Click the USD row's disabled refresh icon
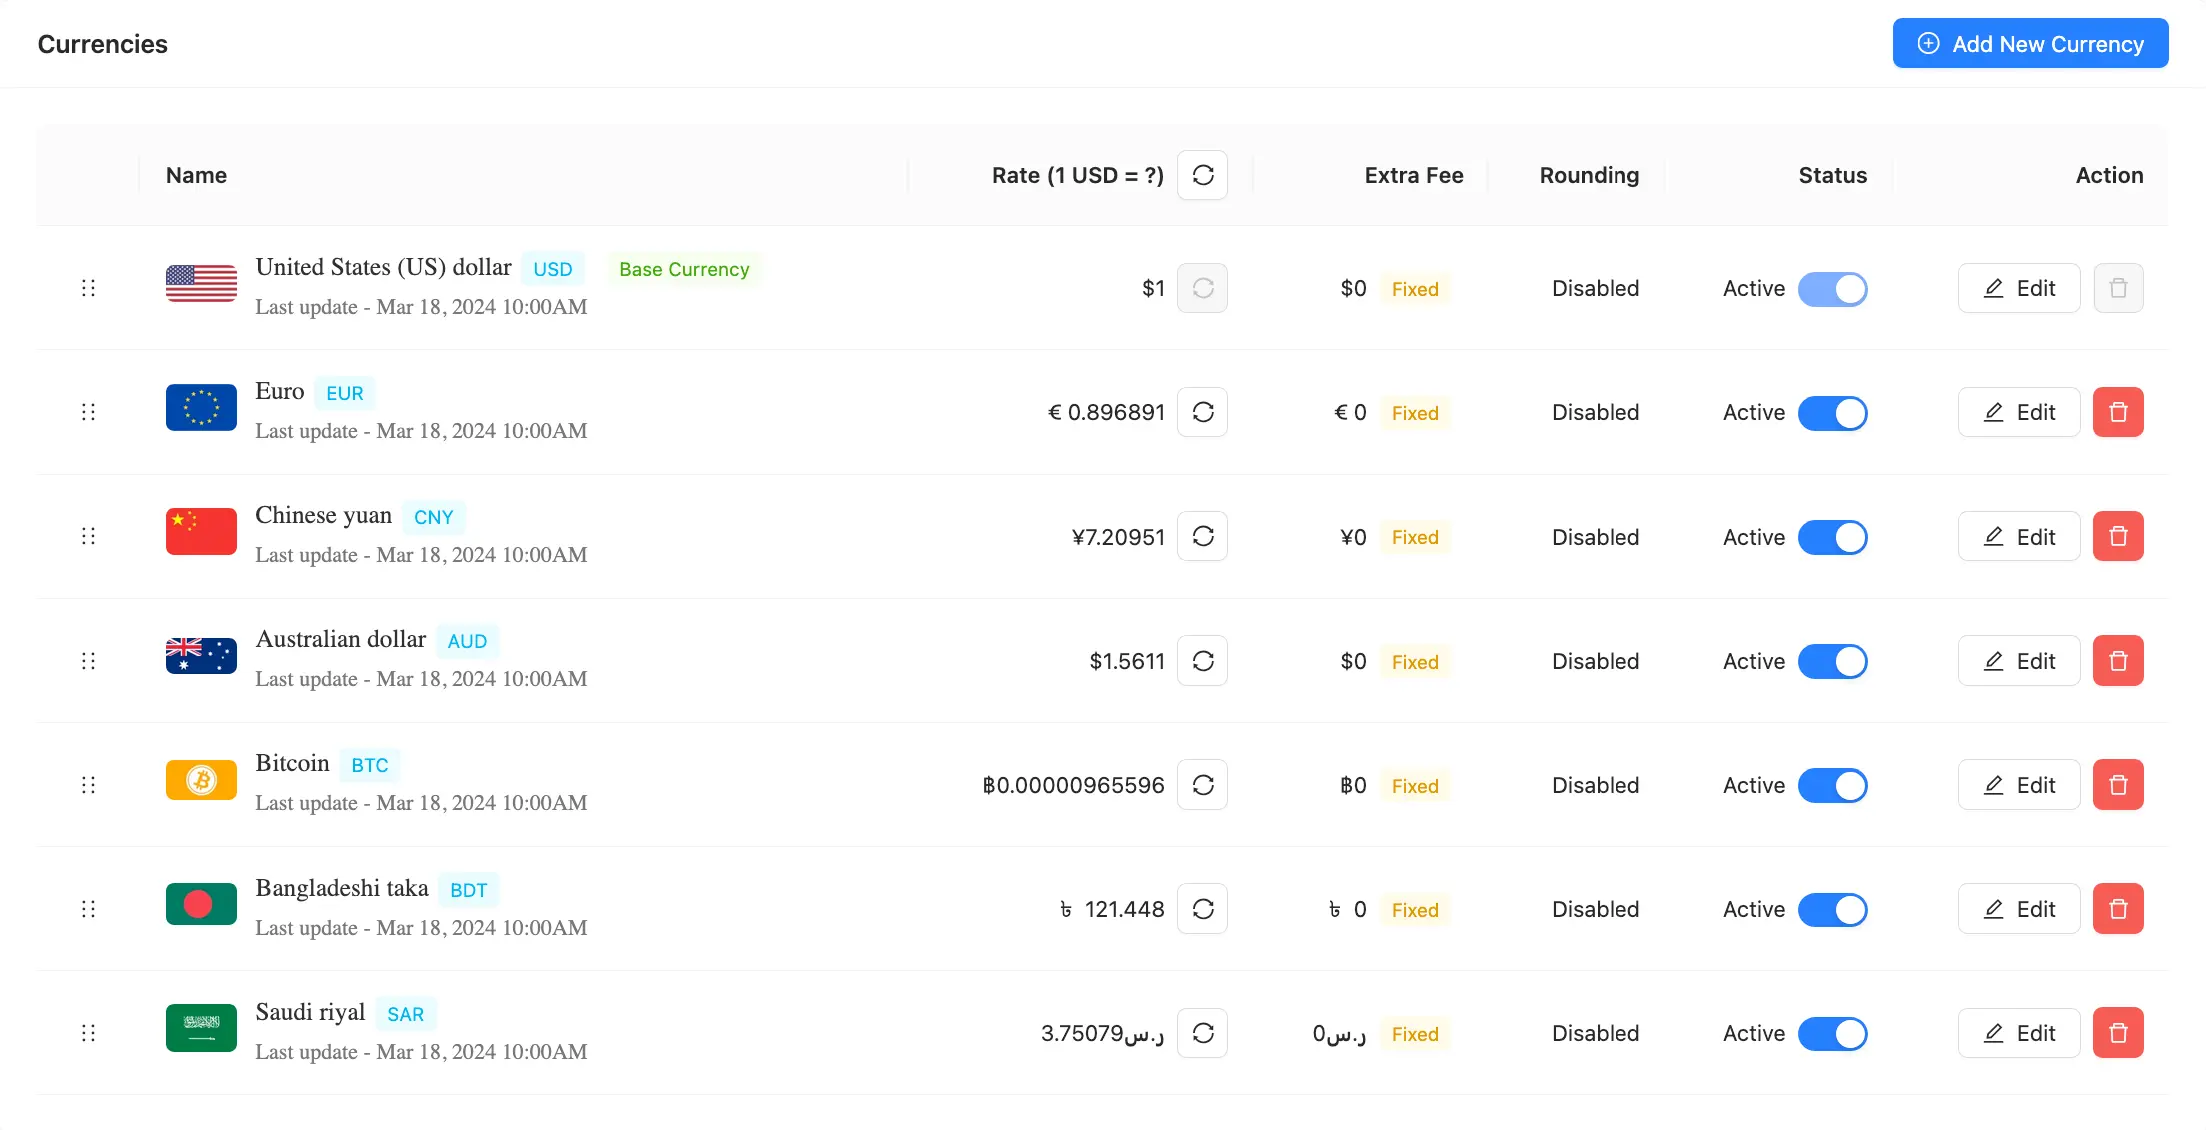 1202,288
